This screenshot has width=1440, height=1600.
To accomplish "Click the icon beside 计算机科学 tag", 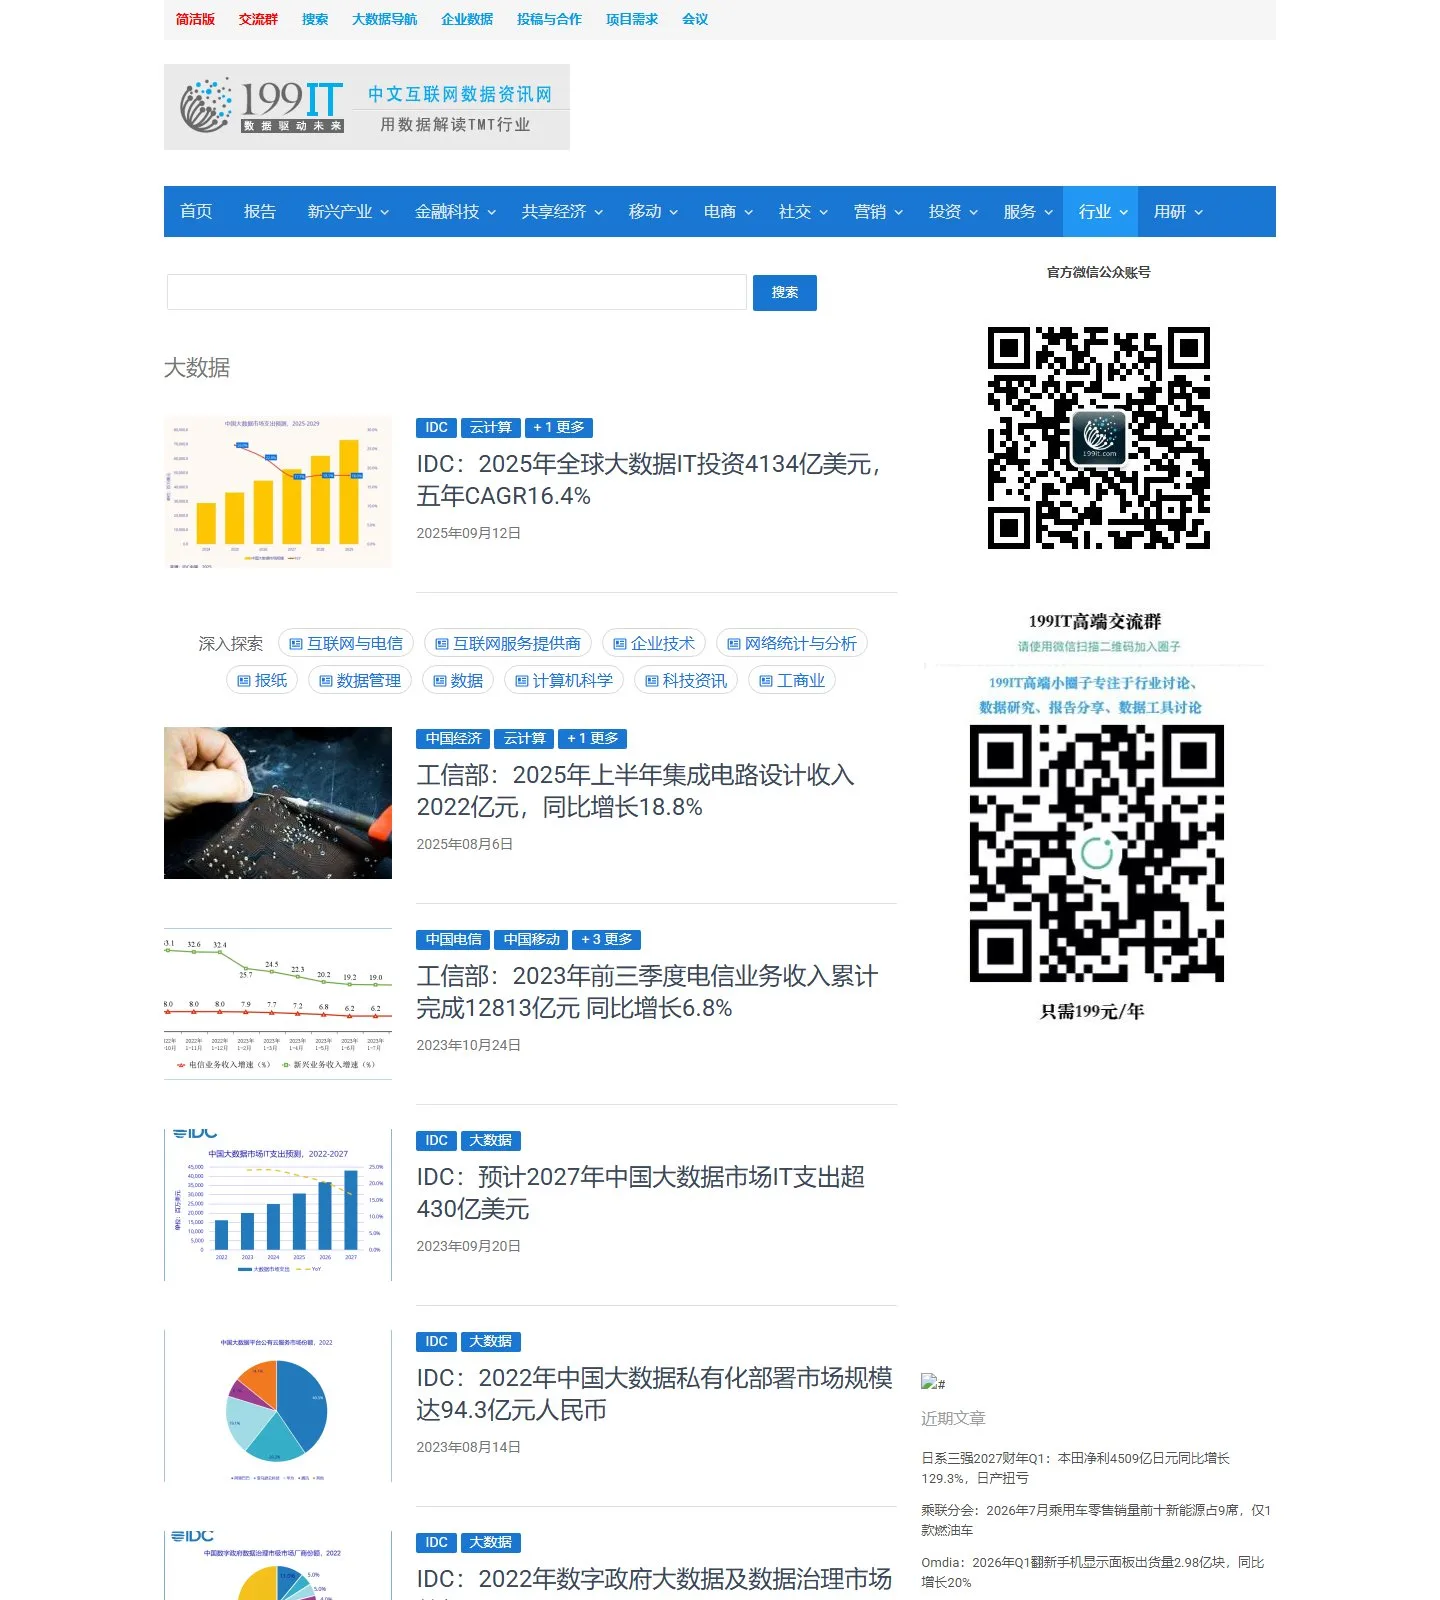I will pos(522,681).
